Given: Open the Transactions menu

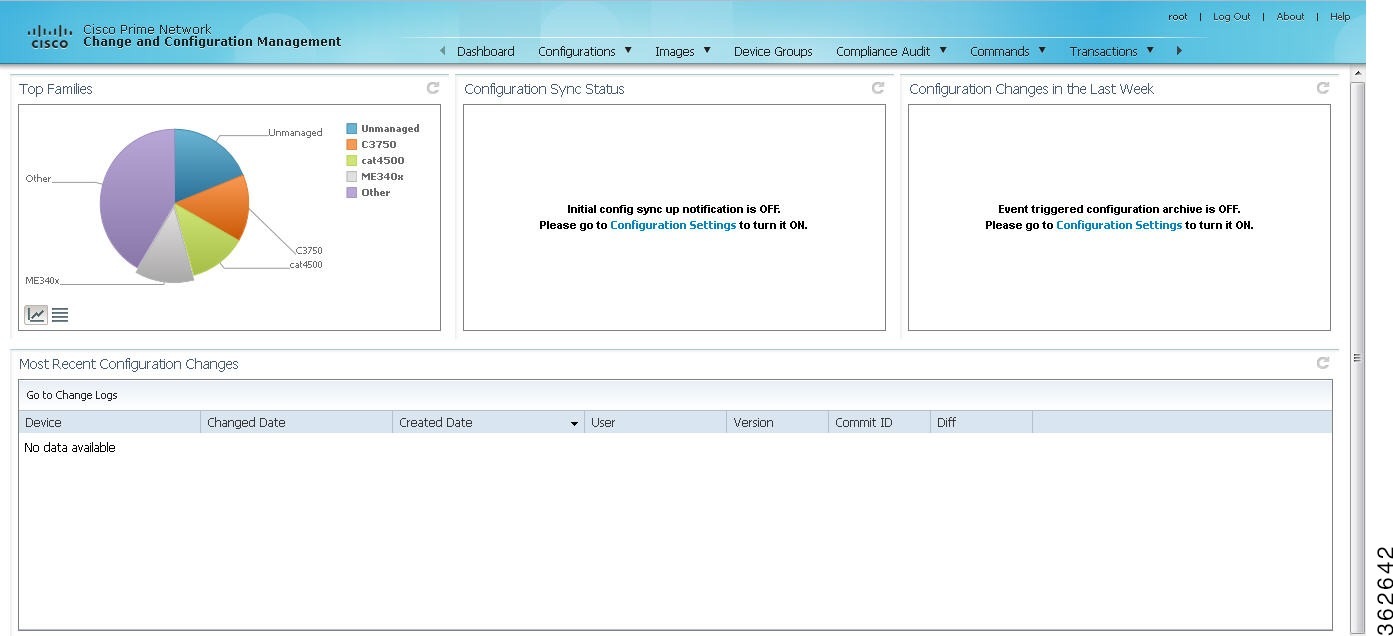Looking at the screenshot, I should point(1104,51).
